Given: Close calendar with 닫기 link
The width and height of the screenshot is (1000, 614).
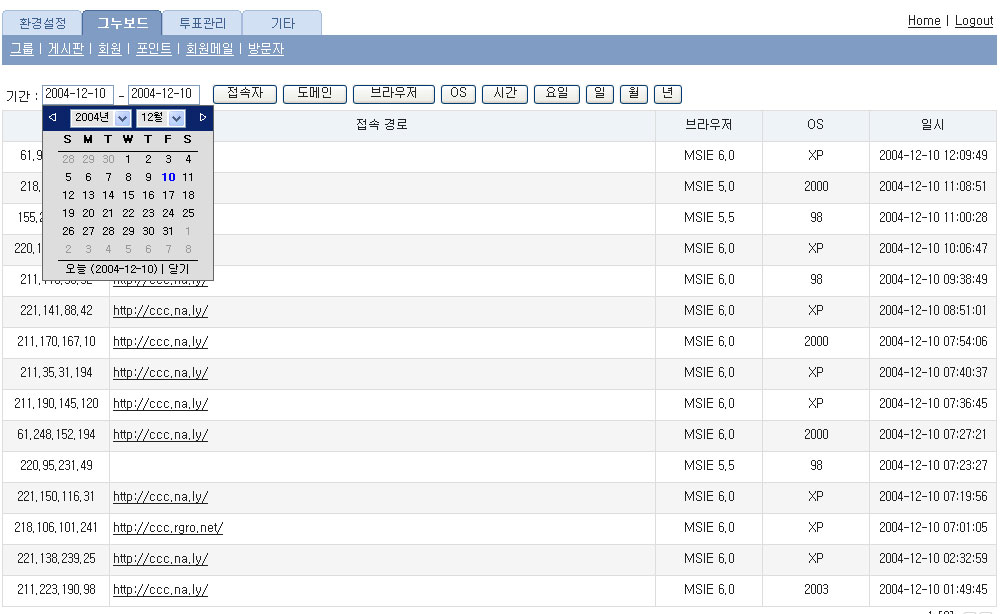Looking at the screenshot, I should click(179, 269).
